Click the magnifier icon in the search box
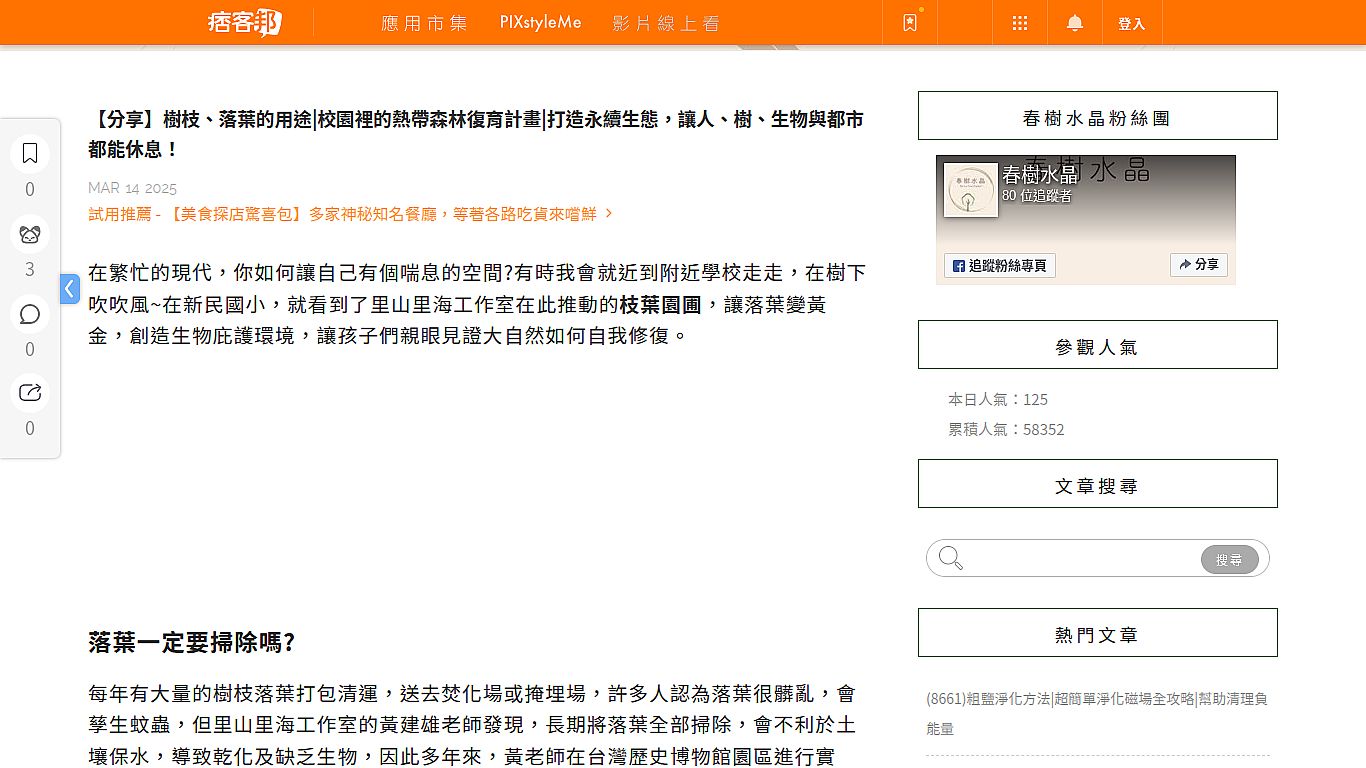This screenshot has width=1366, height=768. pyautogui.click(x=951, y=558)
